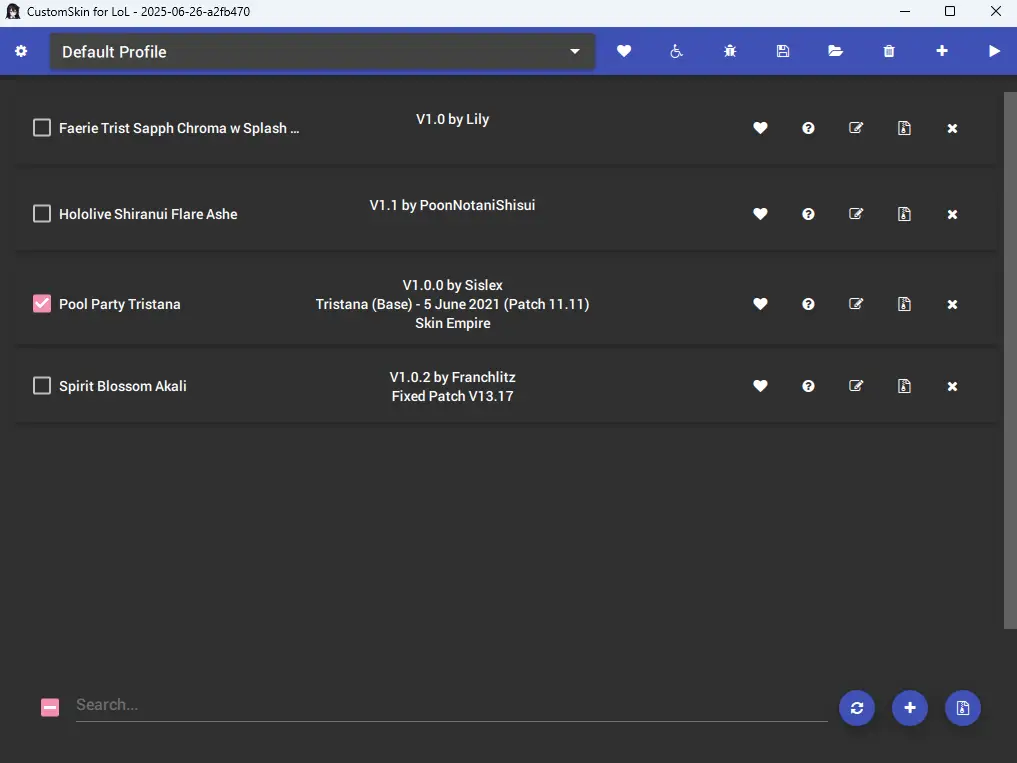Minimize the CustomSkin for LoL window

tap(905, 11)
